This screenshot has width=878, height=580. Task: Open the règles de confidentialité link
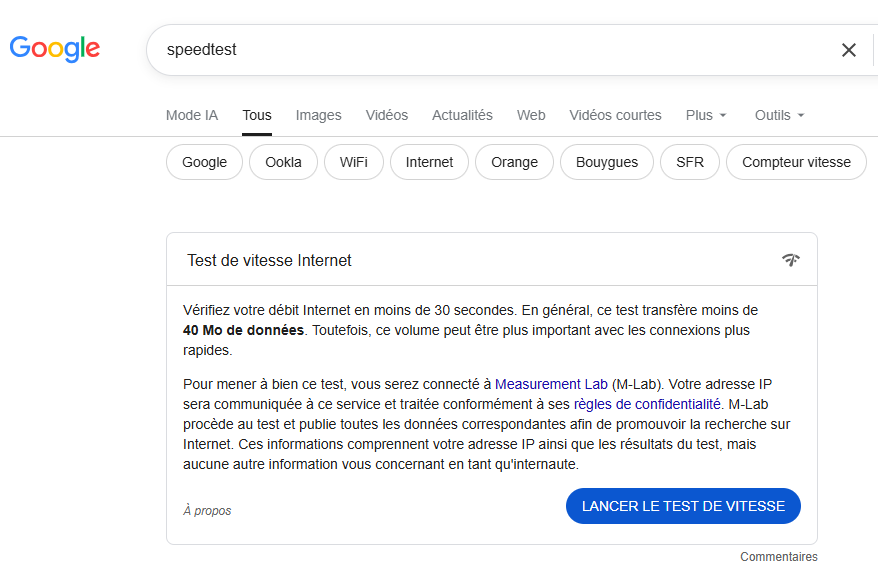[647, 404]
